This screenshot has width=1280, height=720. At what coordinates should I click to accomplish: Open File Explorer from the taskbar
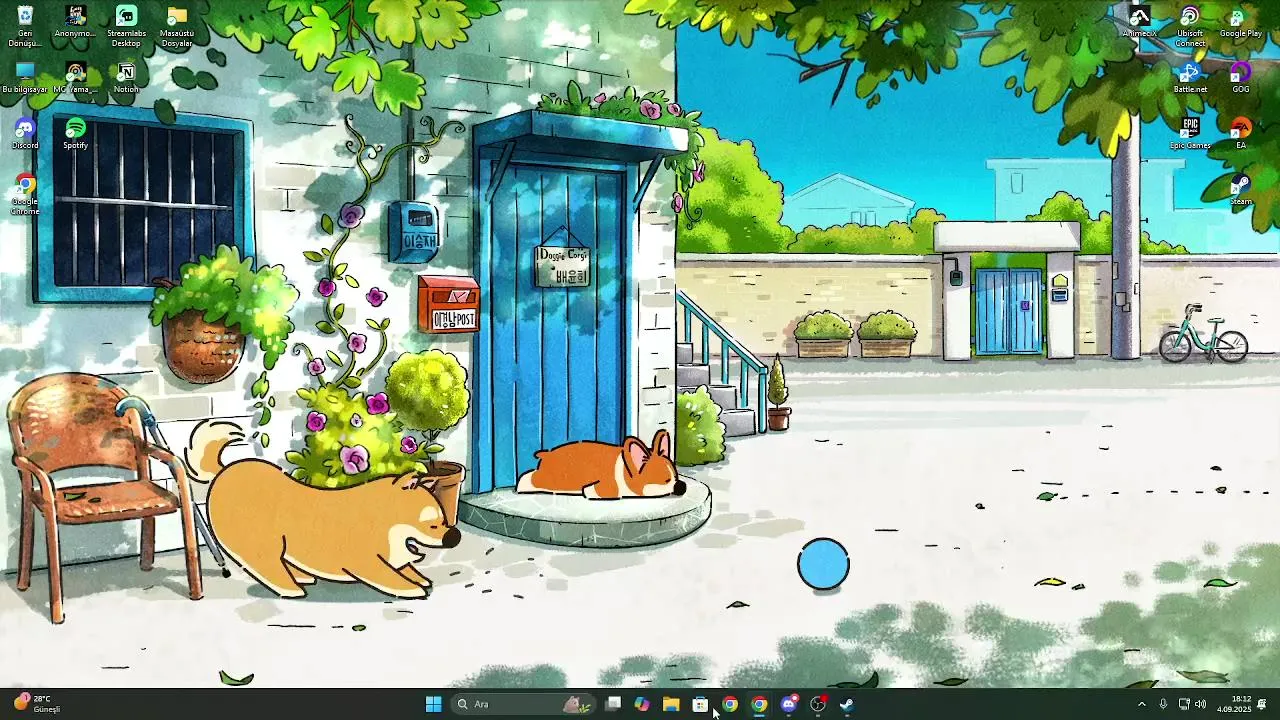[671, 704]
